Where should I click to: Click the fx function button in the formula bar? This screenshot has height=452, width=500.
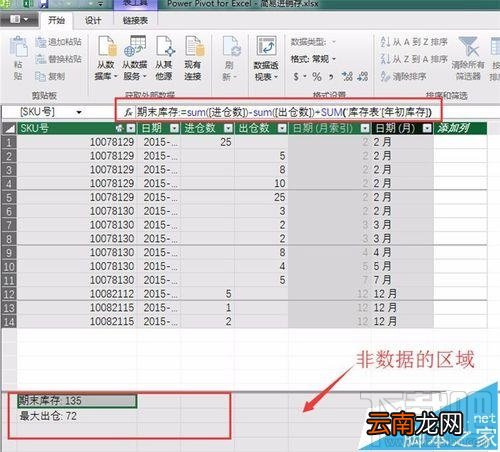coord(128,112)
